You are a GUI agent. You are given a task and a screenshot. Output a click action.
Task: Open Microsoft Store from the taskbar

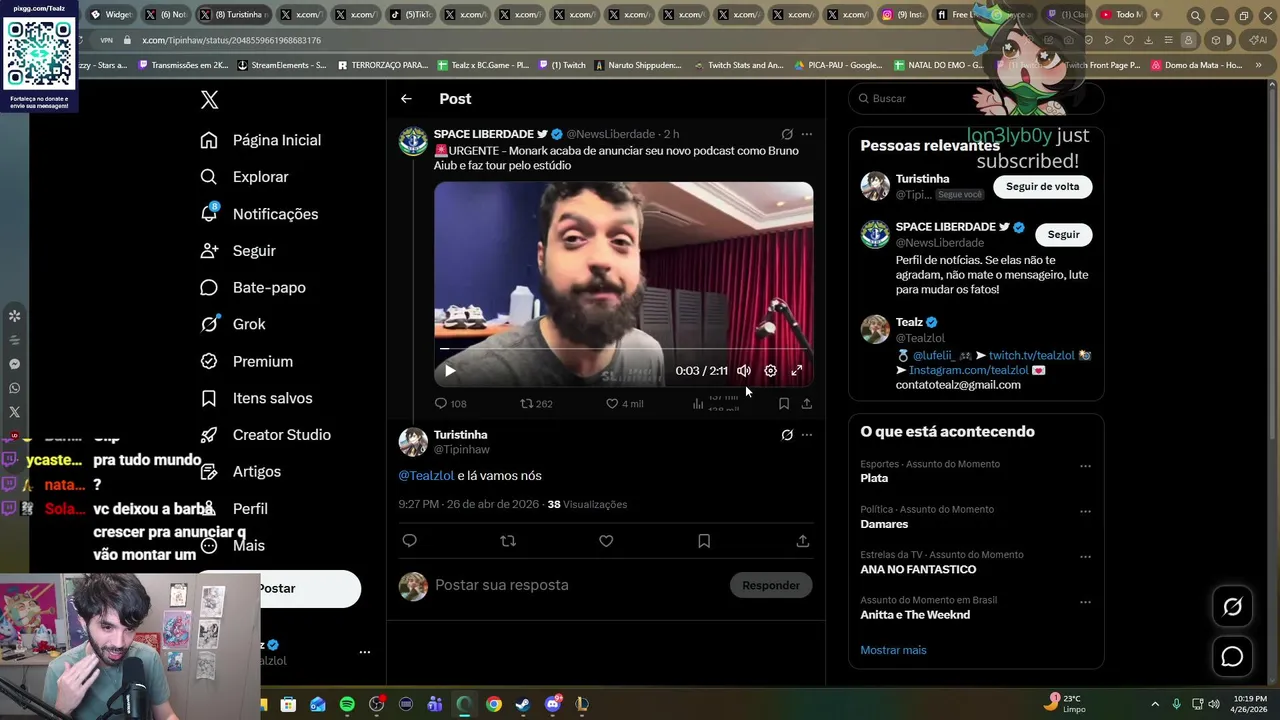tap(288, 704)
